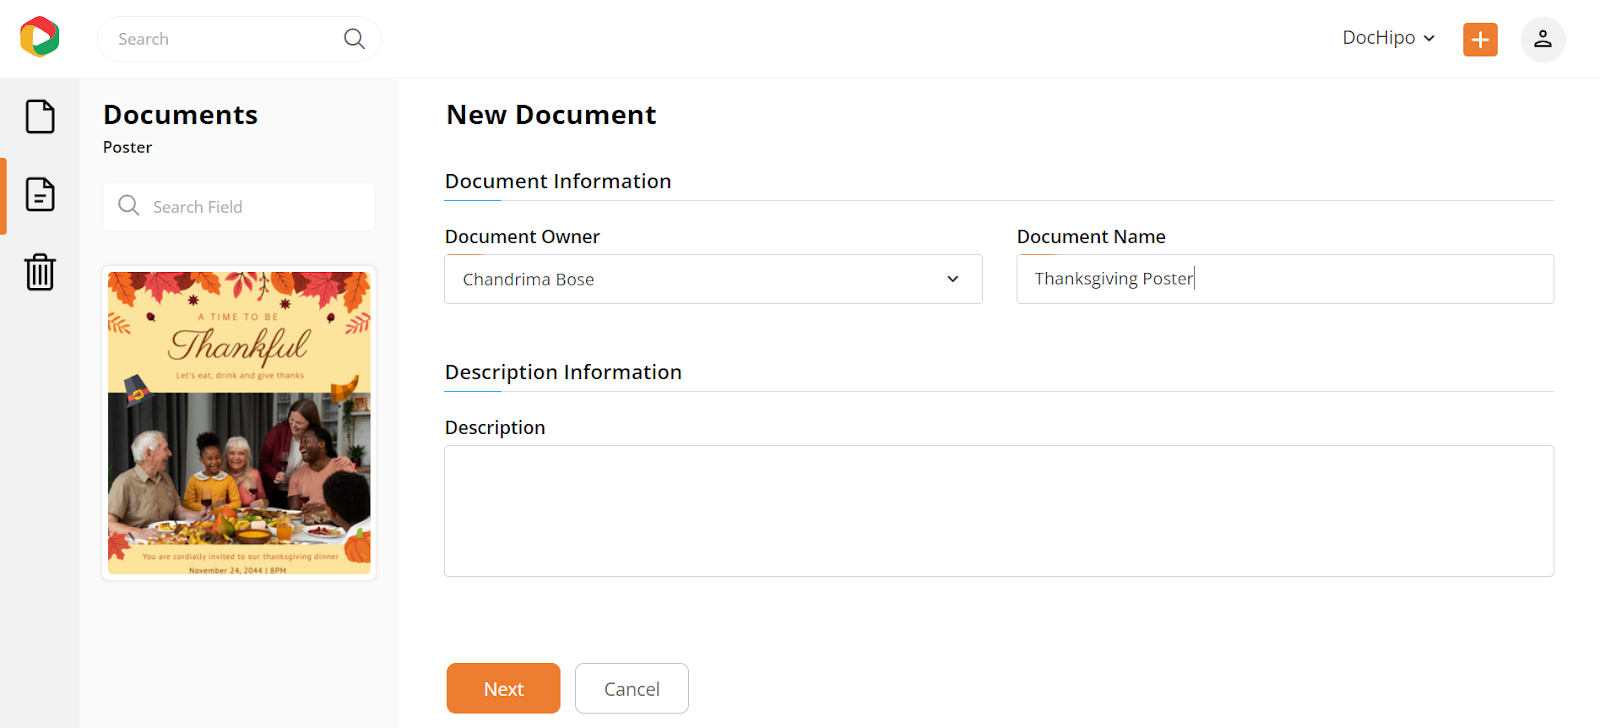Focus the top Search input box
The height and width of the screenshot is (728, 1600).
point(239,39)
